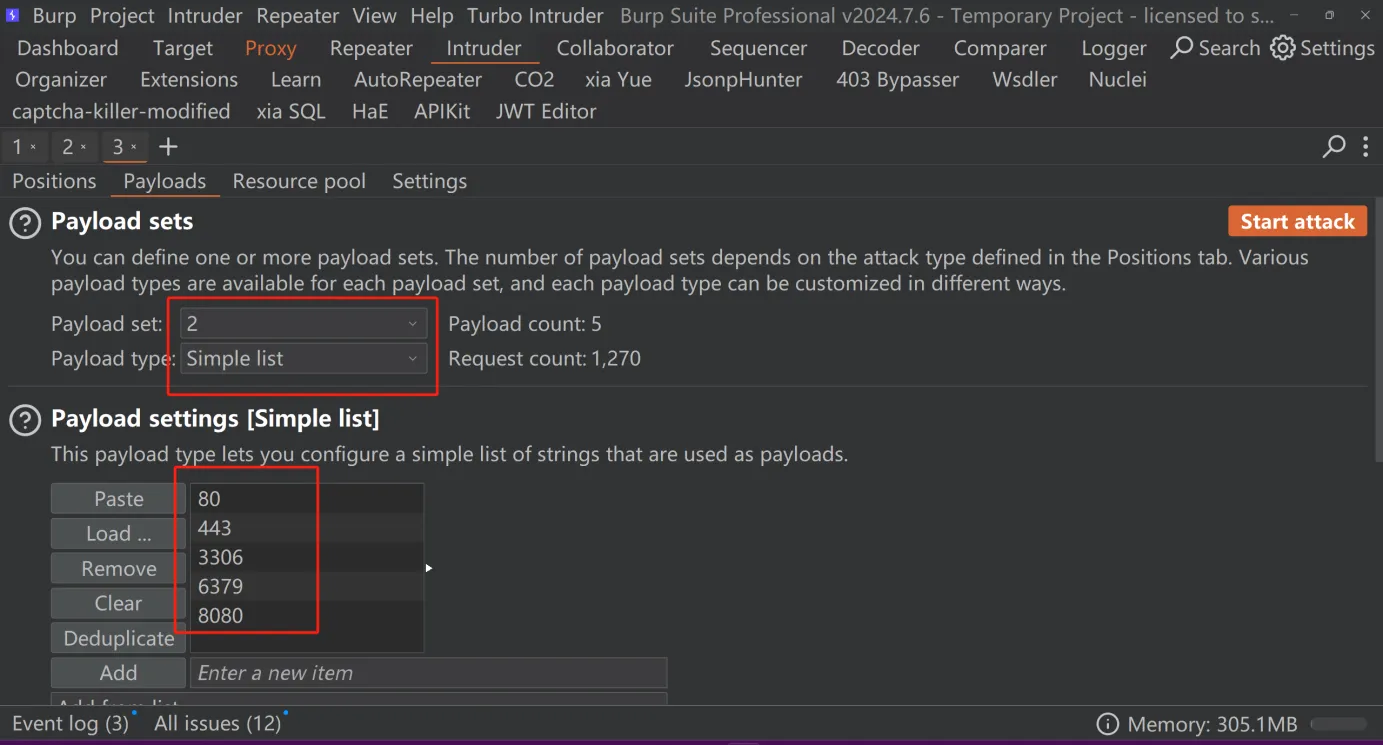Click the Clear button
Image resolution: width=1383 pixels, height=745 pixels.
[118, 604]
